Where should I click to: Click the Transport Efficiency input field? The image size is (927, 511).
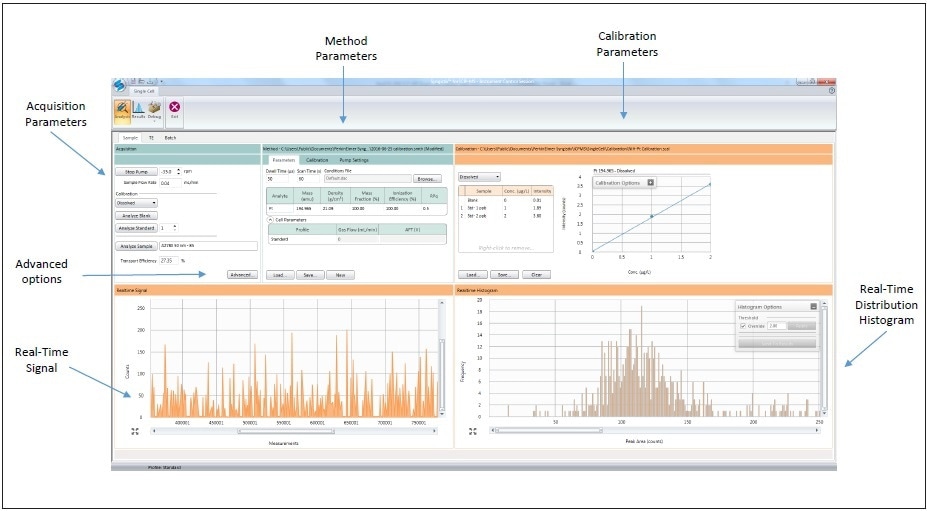168,260
